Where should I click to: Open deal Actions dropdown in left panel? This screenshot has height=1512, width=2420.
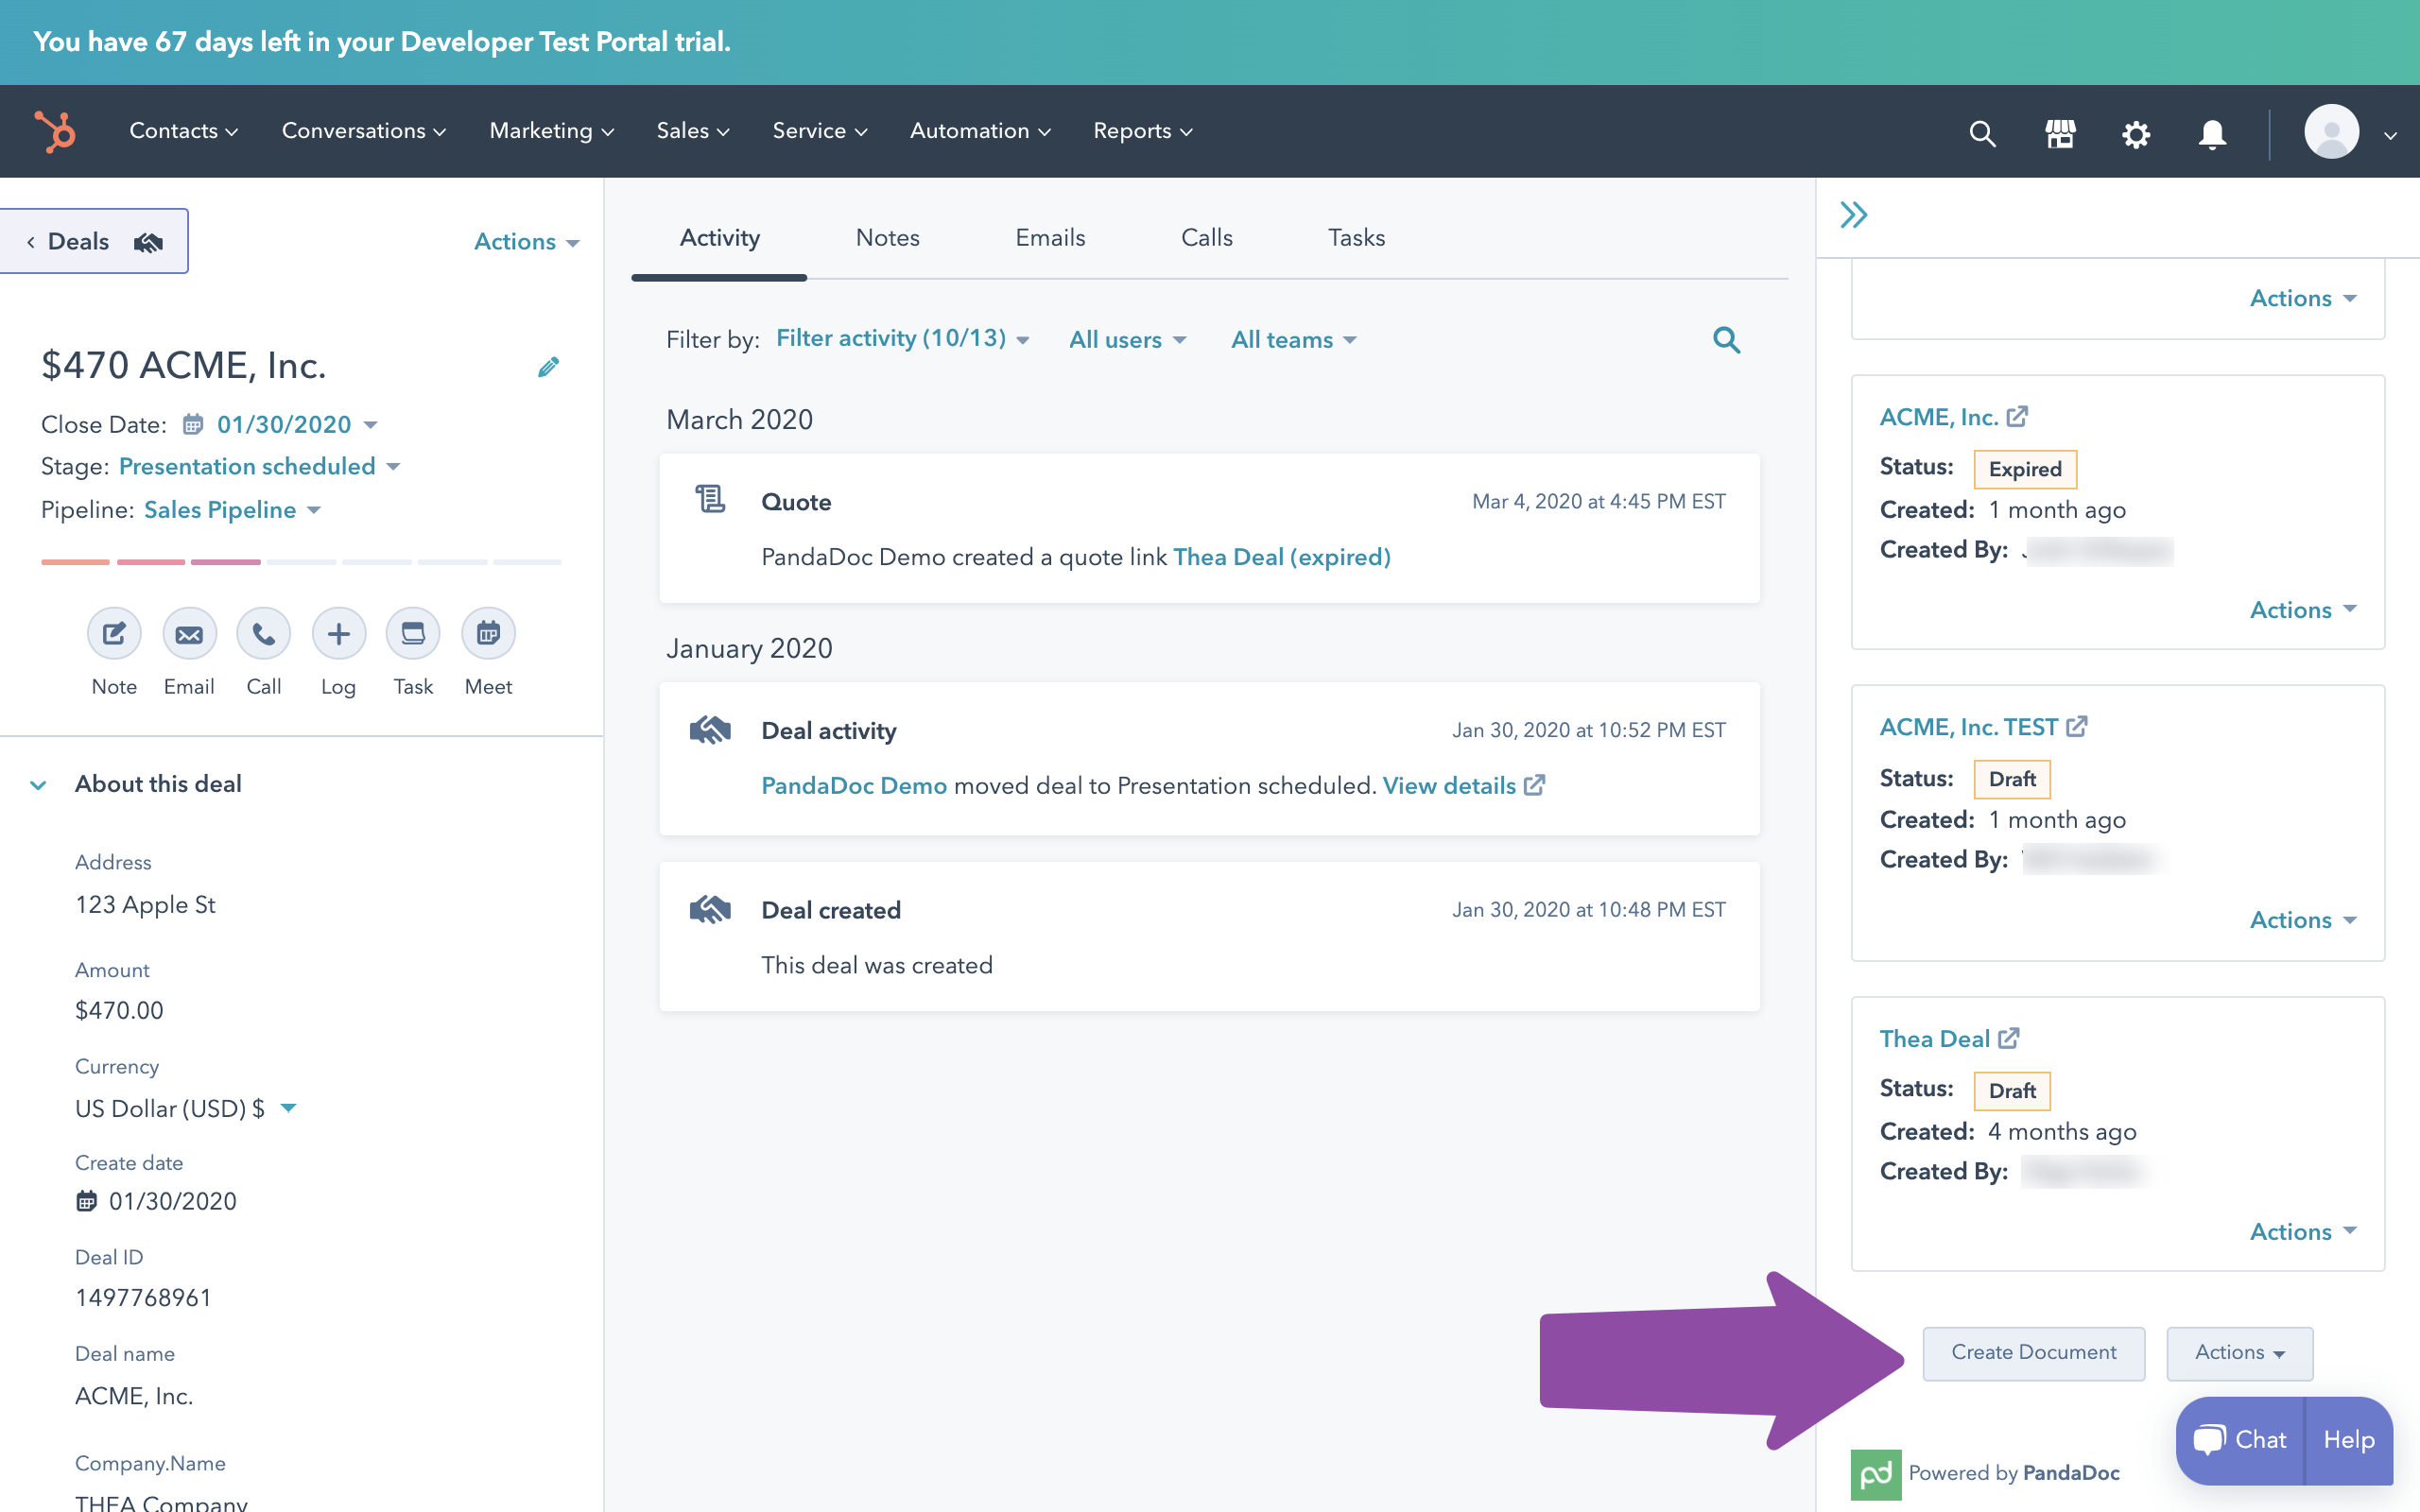pyautogui.click(x=526, y=242)
